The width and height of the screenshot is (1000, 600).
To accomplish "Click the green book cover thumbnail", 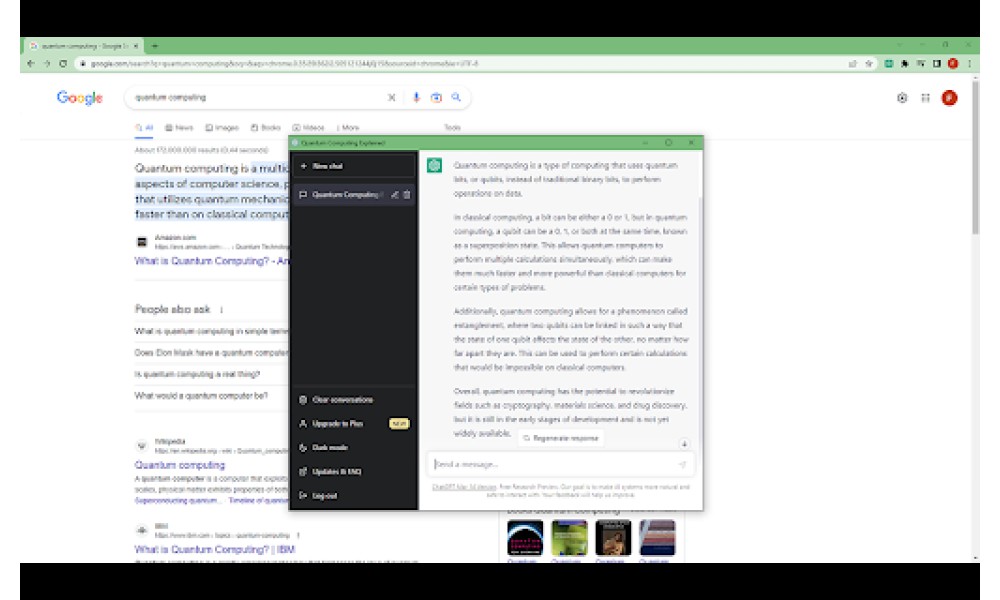I will [x=569, y=538].
